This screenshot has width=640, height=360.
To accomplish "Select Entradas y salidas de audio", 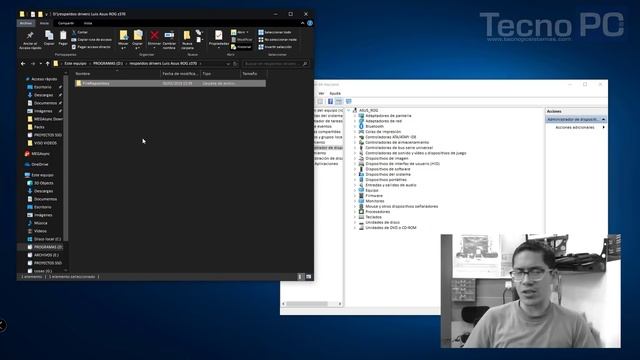I will [391, 185].
